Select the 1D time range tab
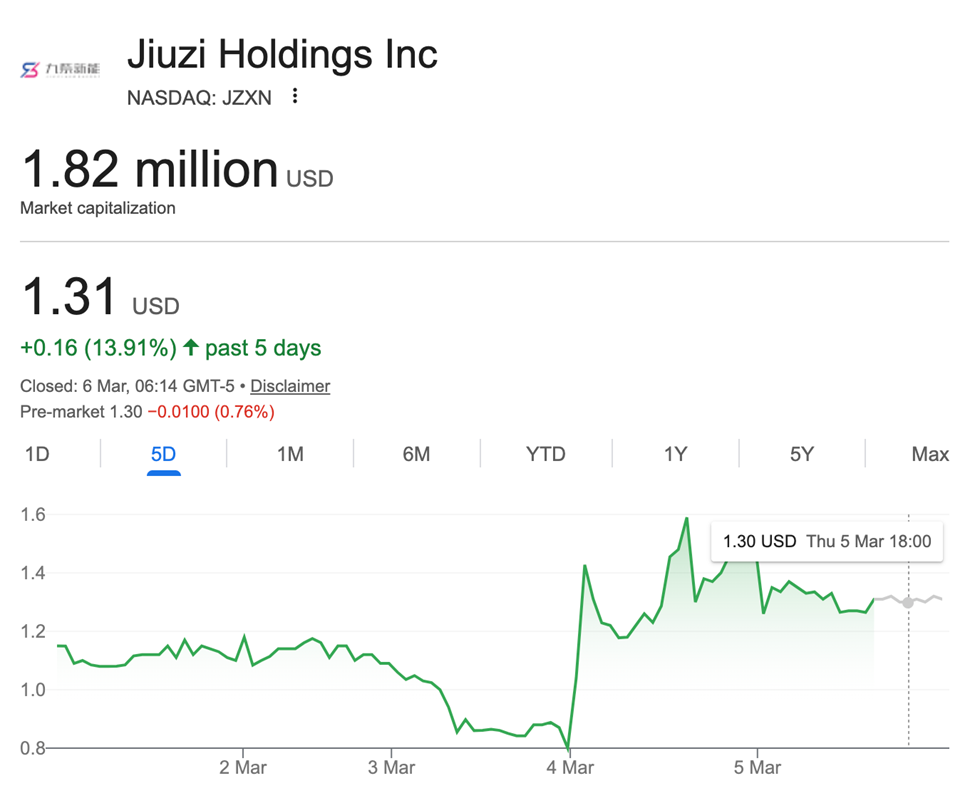This screenshot has height=808, width=975. 37,454
